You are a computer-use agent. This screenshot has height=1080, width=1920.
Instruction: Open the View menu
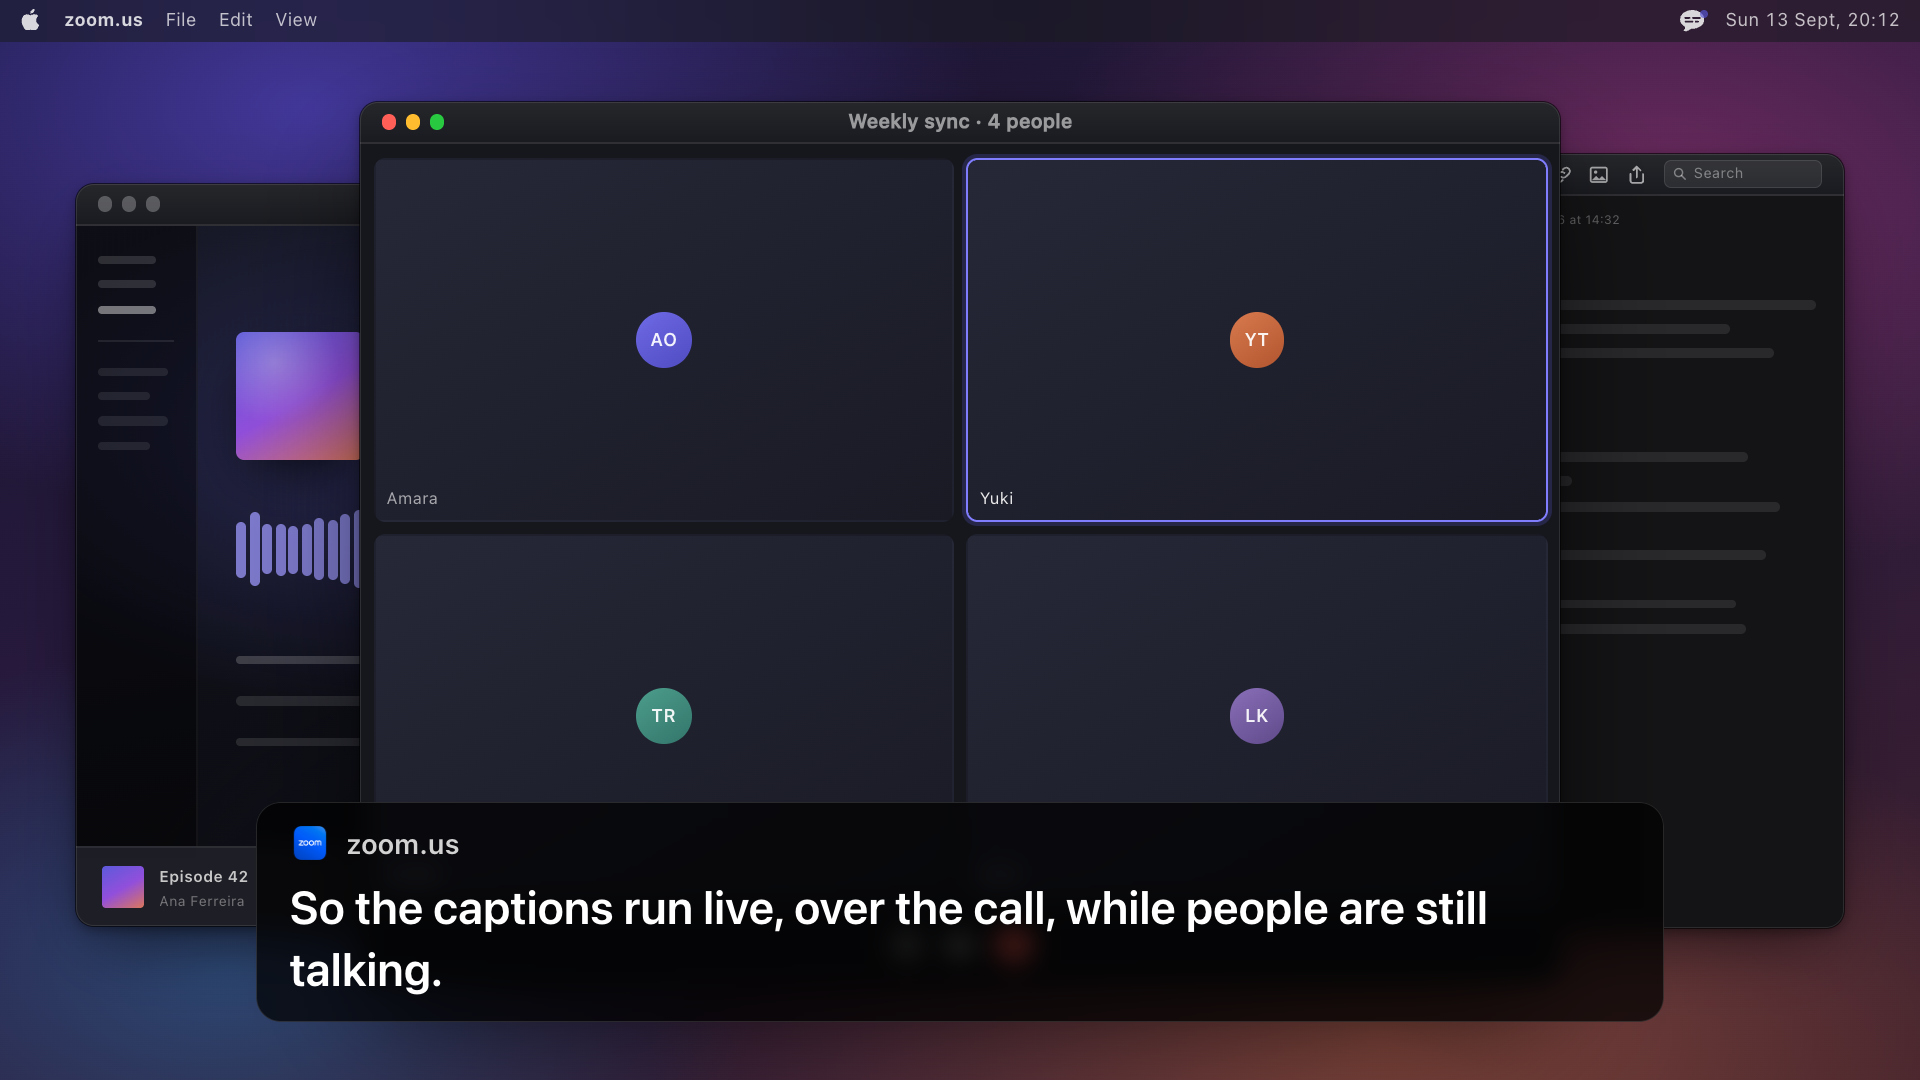(x=296, y=20)
